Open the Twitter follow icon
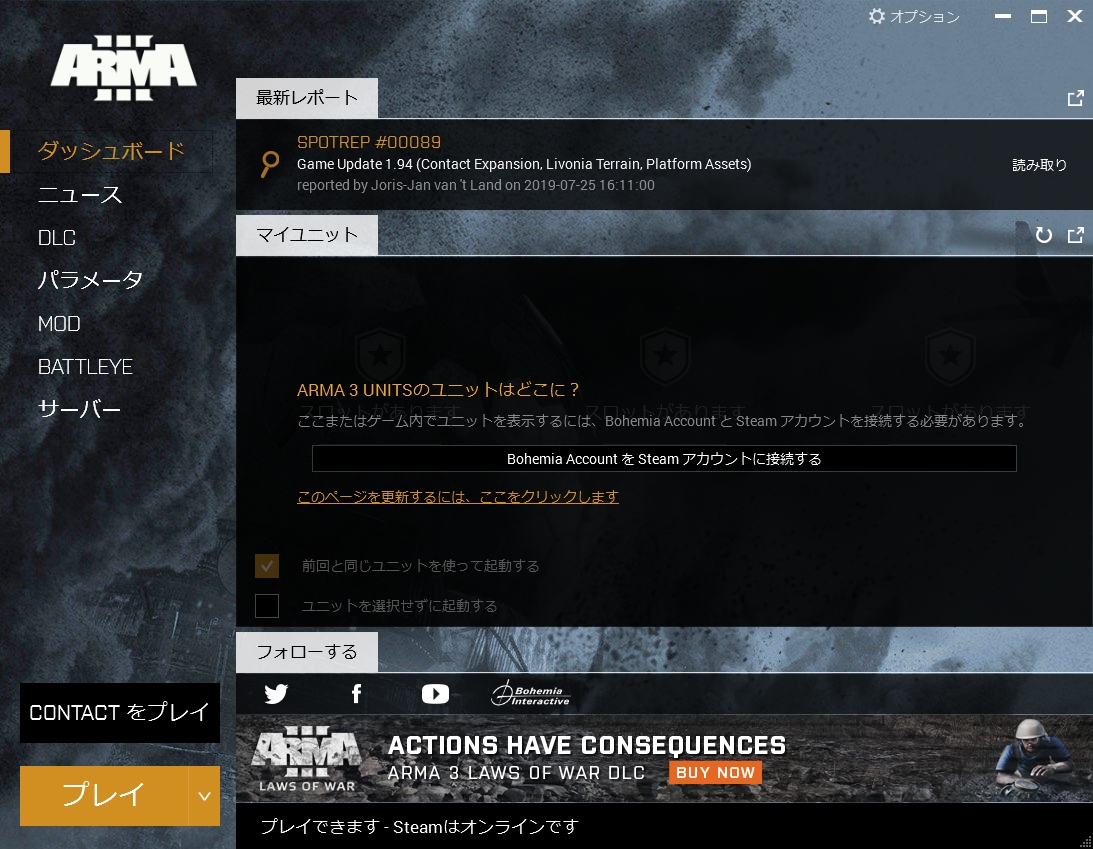This screenshot has width=1093, height=849. (x=276, y=694)
